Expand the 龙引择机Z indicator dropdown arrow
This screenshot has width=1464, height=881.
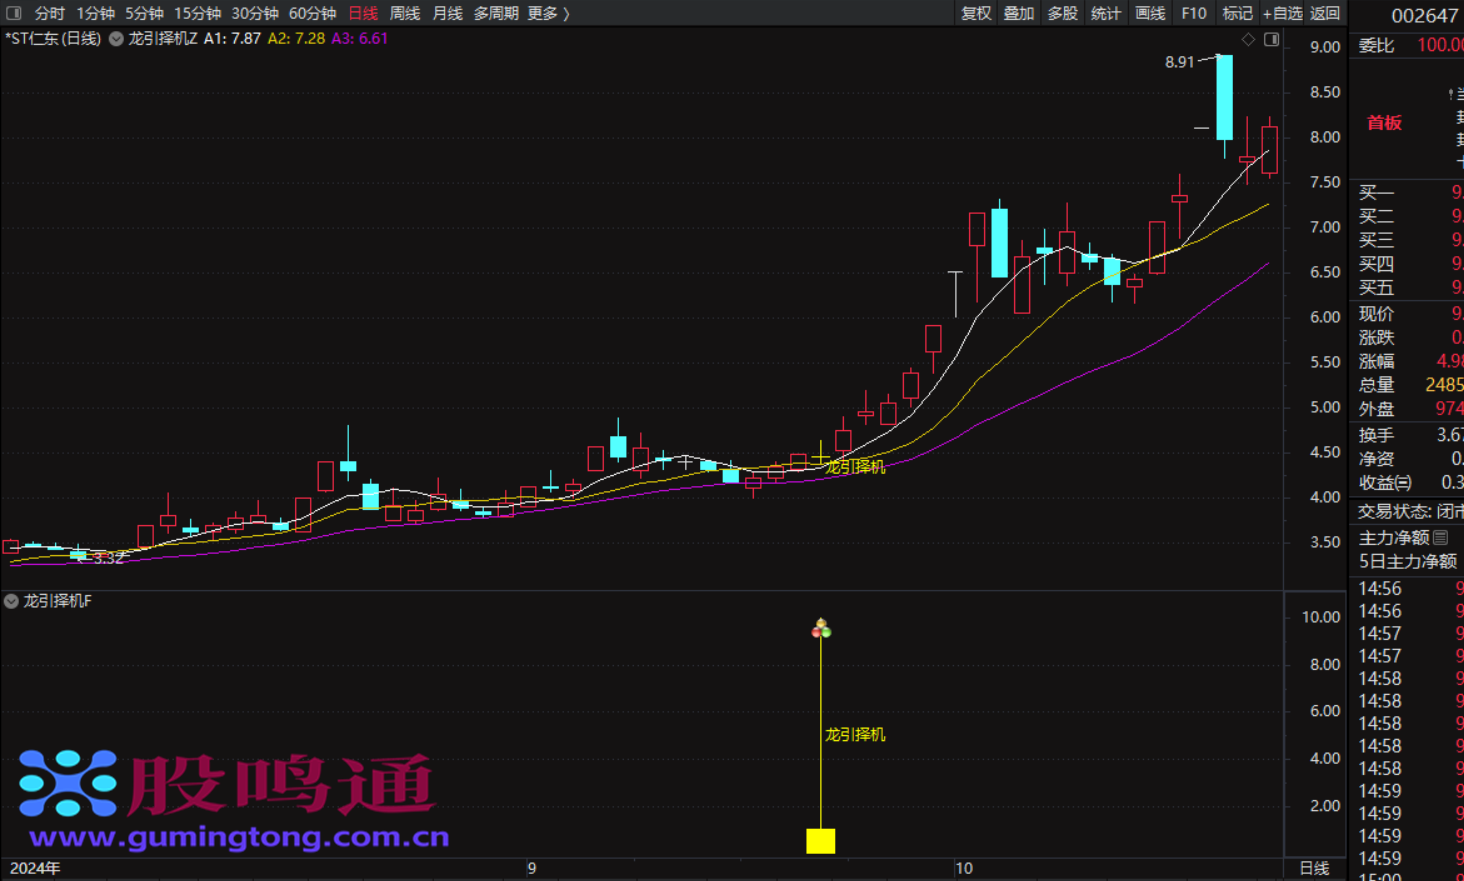click(116, 39)
